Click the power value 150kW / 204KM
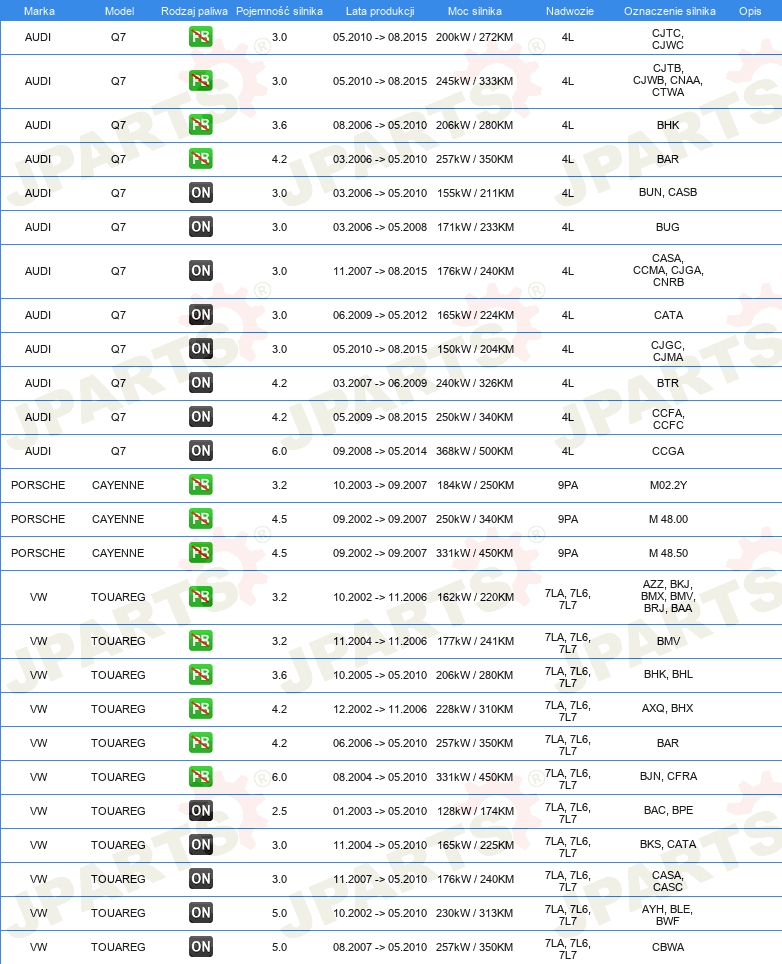 click(x=475, y=349)
